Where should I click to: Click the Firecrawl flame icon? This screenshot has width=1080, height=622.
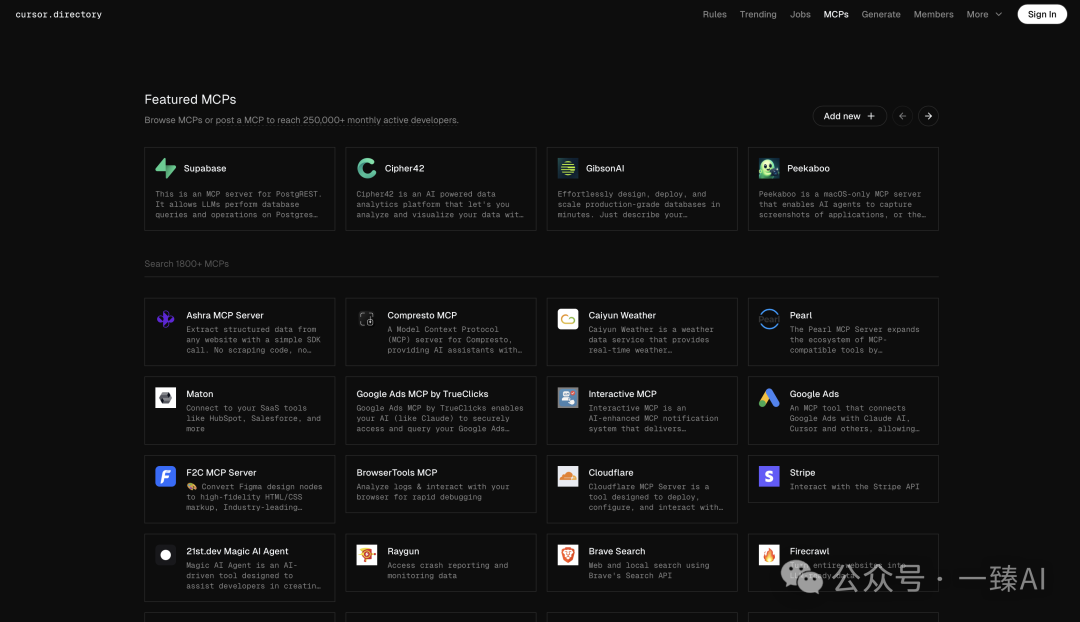click(769, 554)
